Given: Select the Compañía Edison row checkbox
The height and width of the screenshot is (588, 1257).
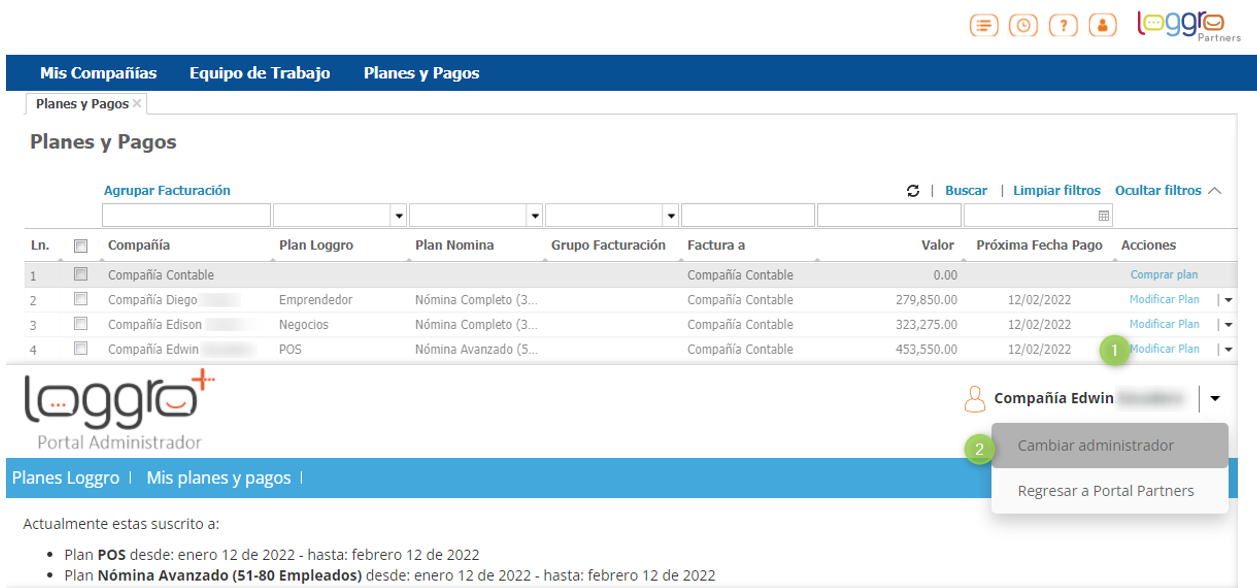Looking at the screenshot, I should (x=81, y=324).
